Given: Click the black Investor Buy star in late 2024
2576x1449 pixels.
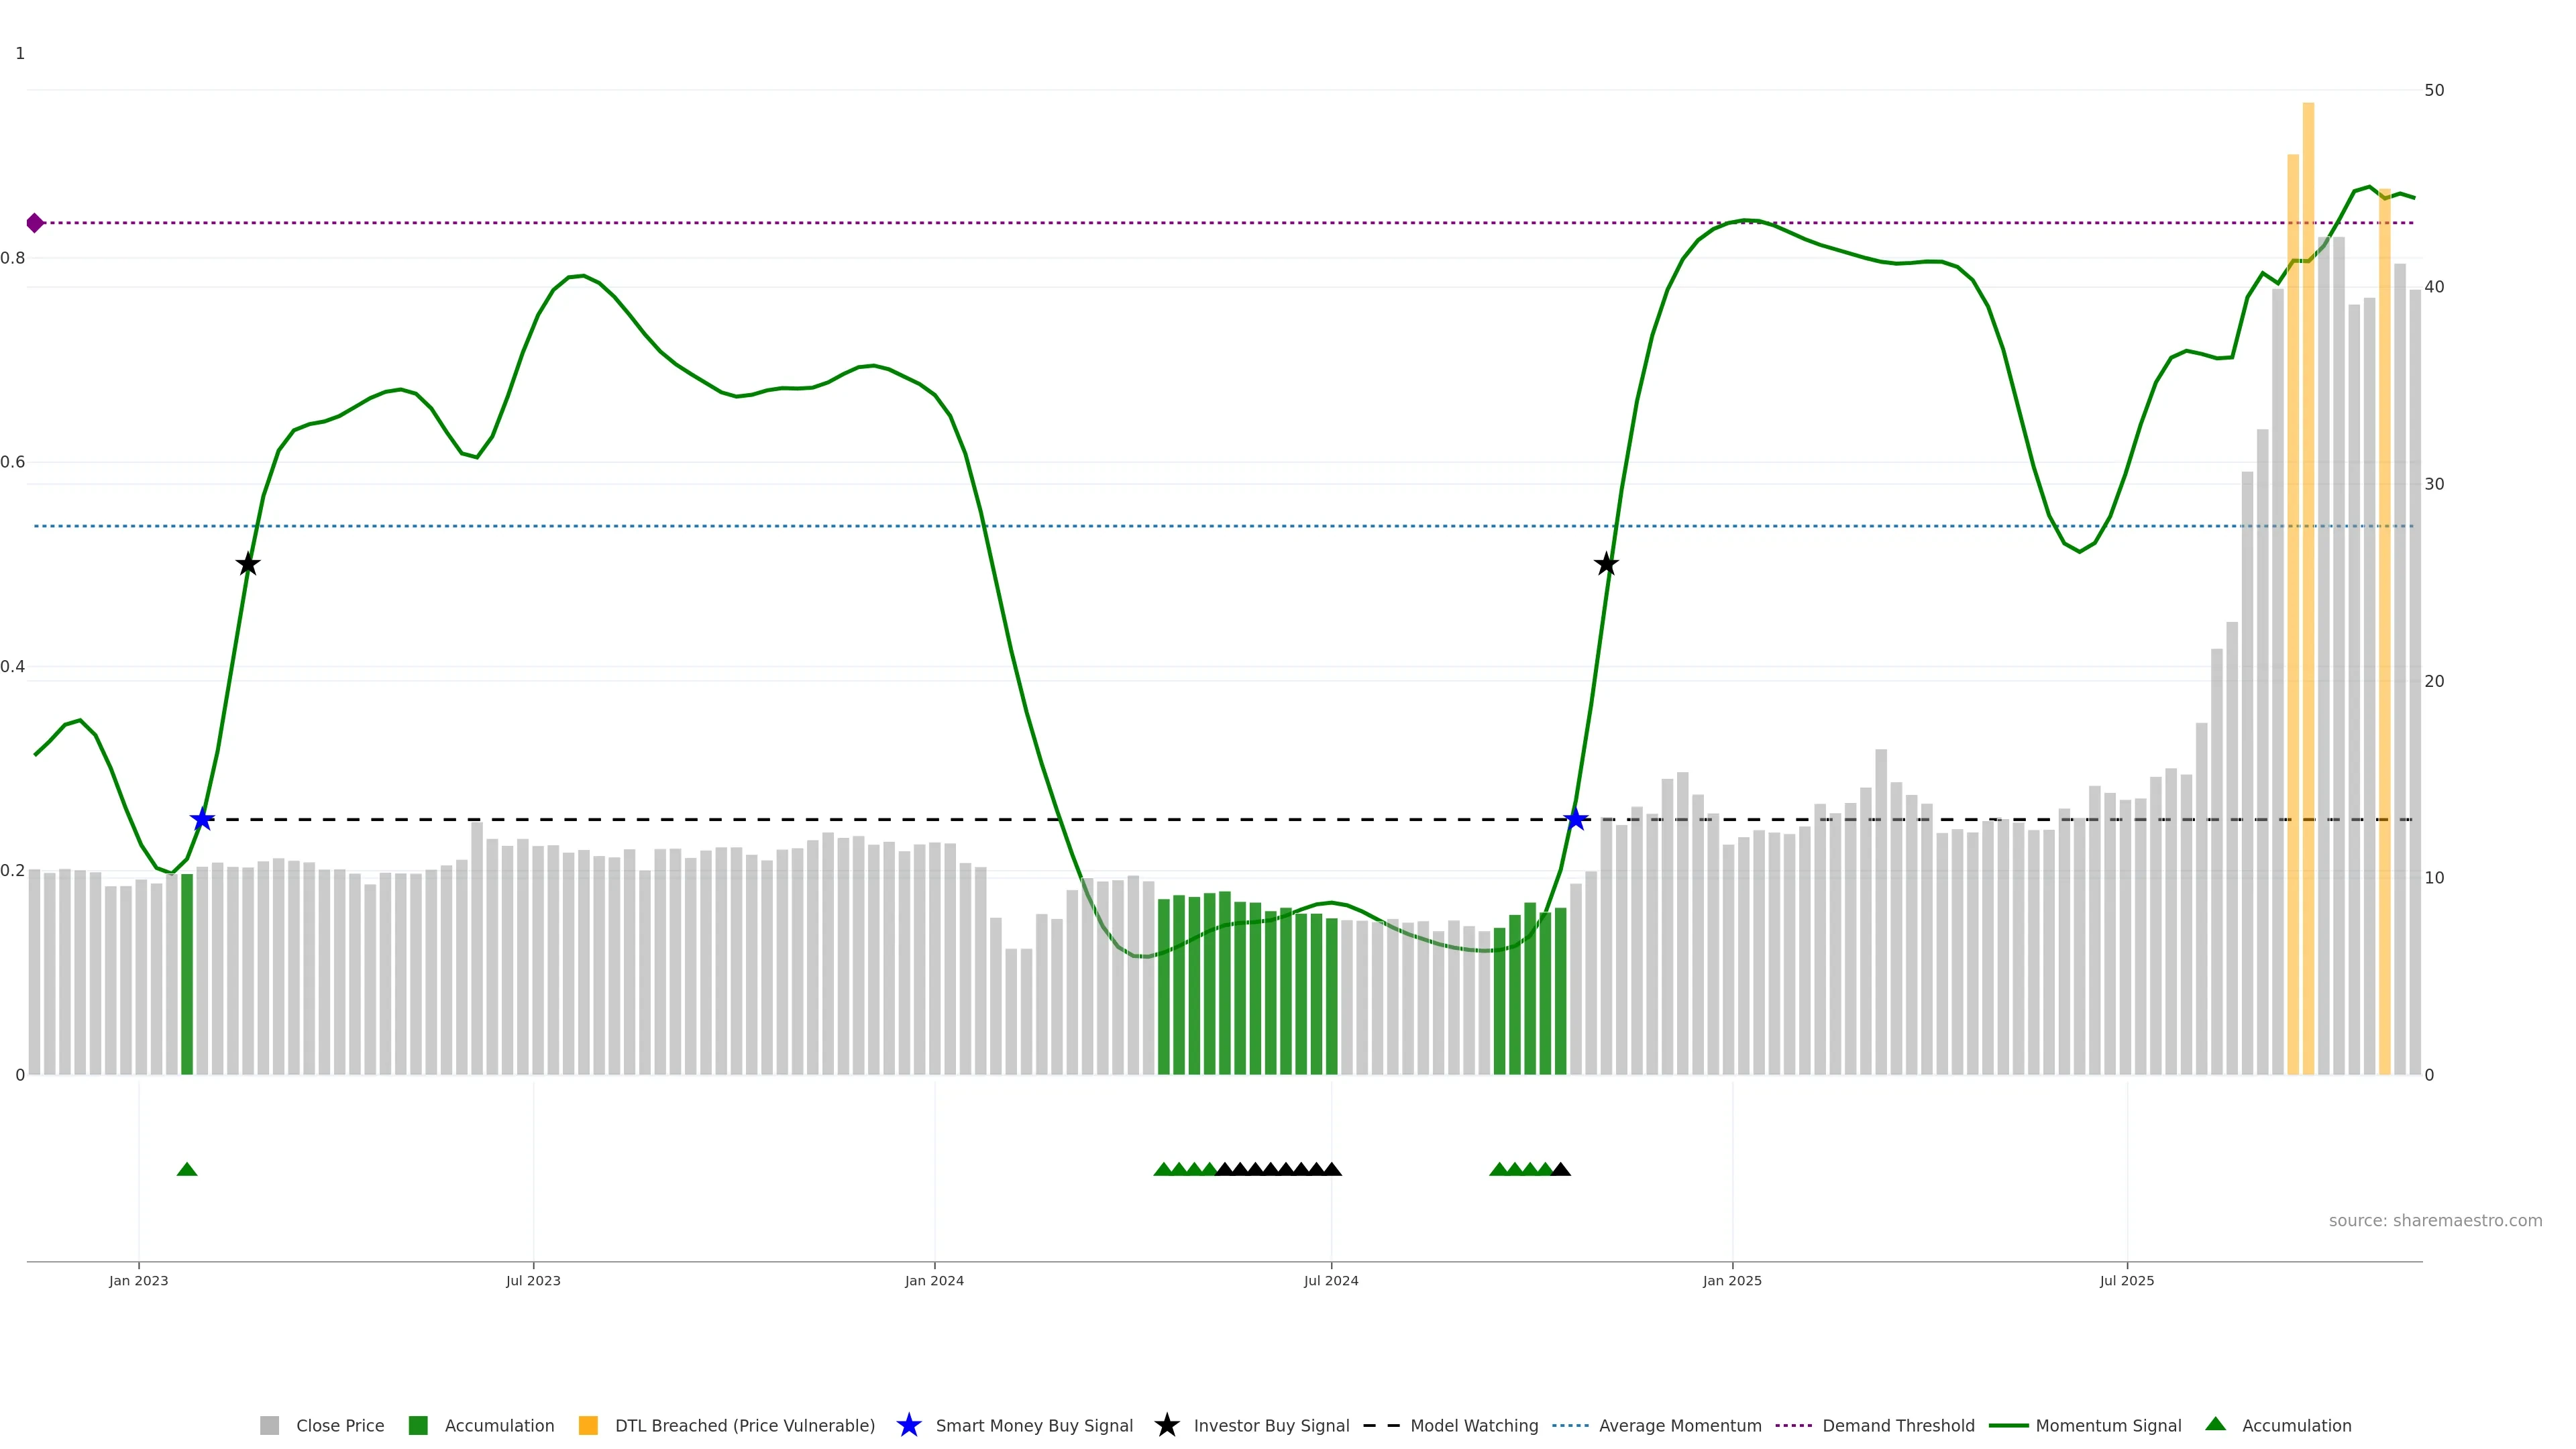Looking at the screenshot, I should click(1606, 565).
